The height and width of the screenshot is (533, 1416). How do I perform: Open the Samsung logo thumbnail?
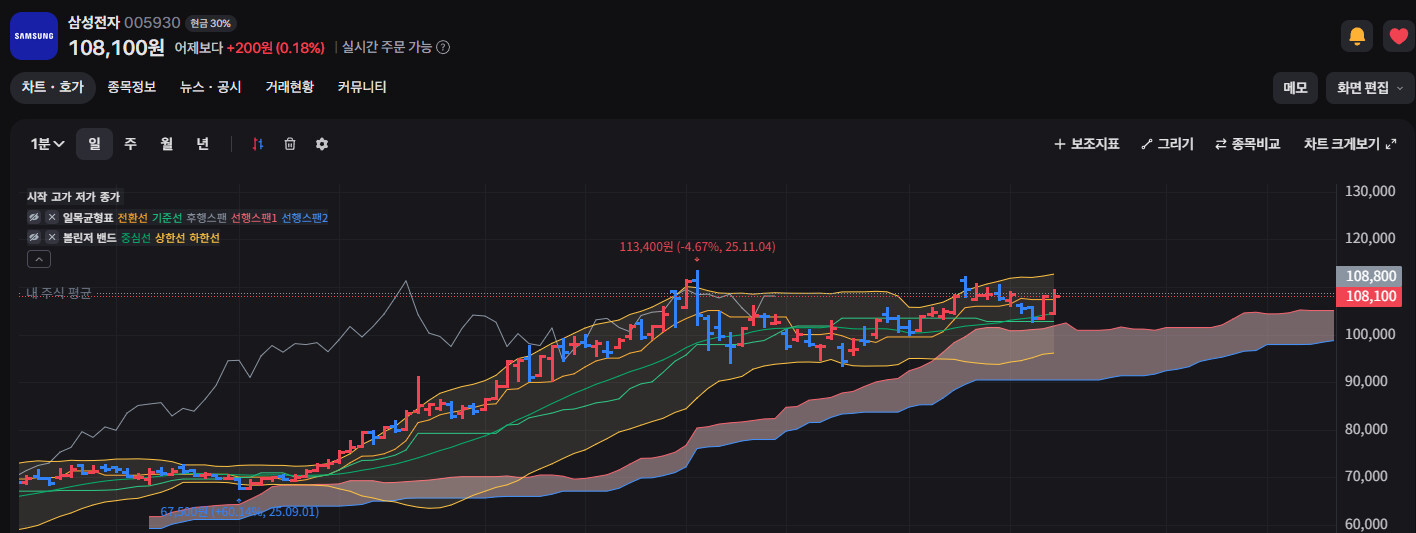[34, 36]
